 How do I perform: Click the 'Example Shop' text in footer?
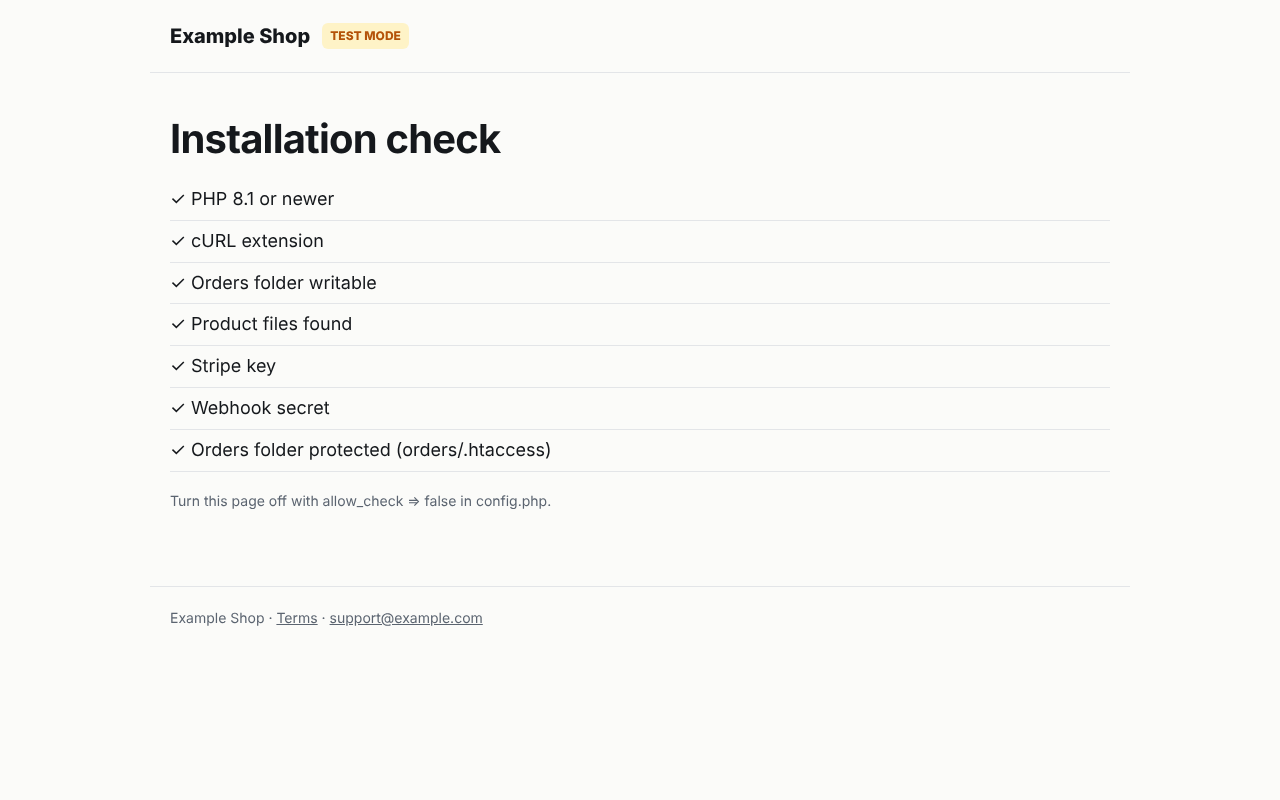pyautogui.click(x=217, y=618)
